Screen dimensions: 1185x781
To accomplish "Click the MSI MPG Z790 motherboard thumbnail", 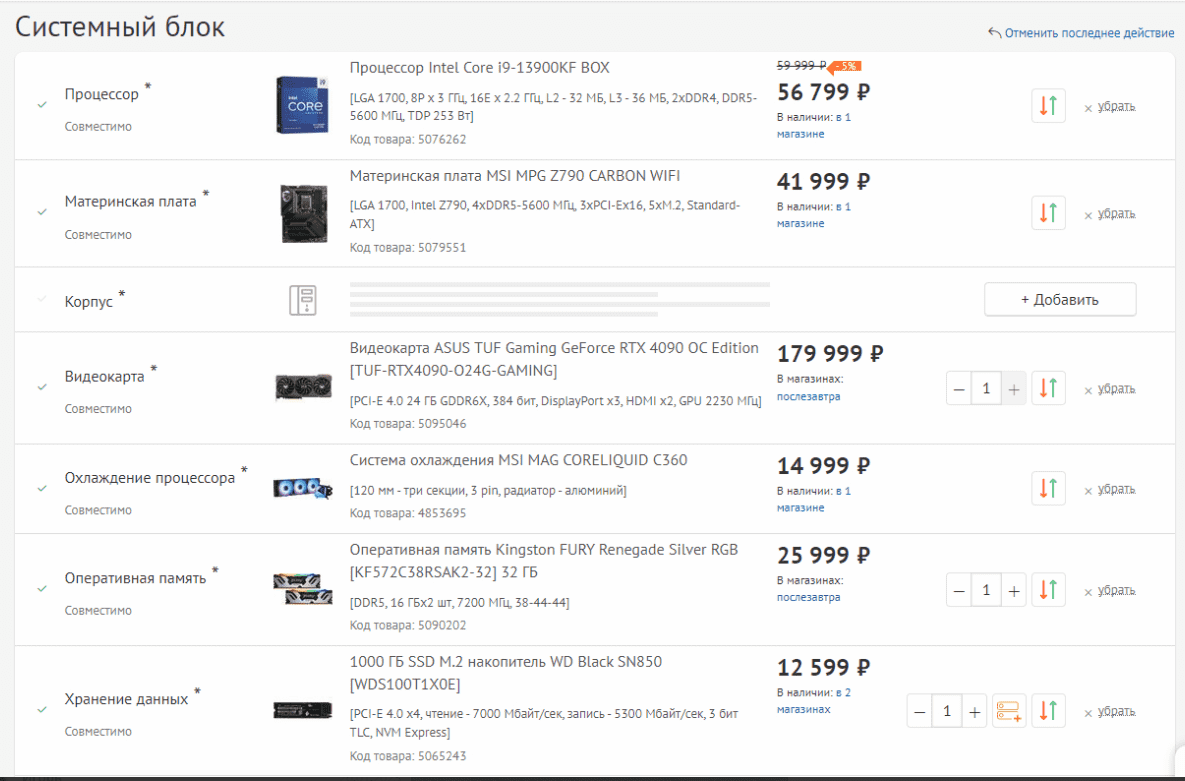I will tap(303, 213).
